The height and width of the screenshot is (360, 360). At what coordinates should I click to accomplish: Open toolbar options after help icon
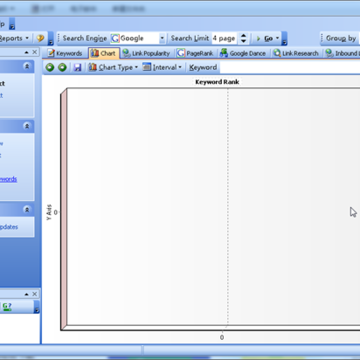[x=51, y=39]
